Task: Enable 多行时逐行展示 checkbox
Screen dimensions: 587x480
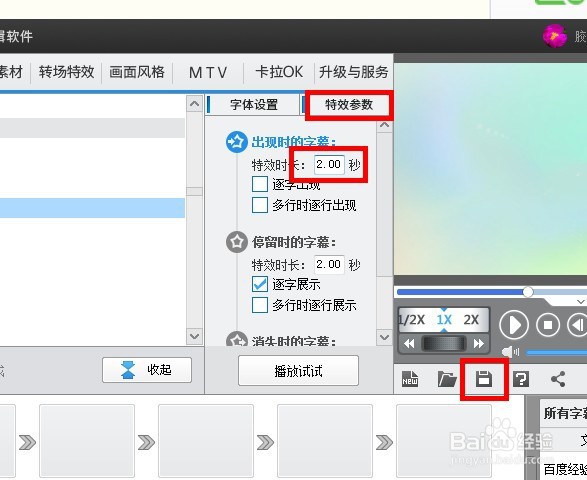Action: [x=260, y=305]
